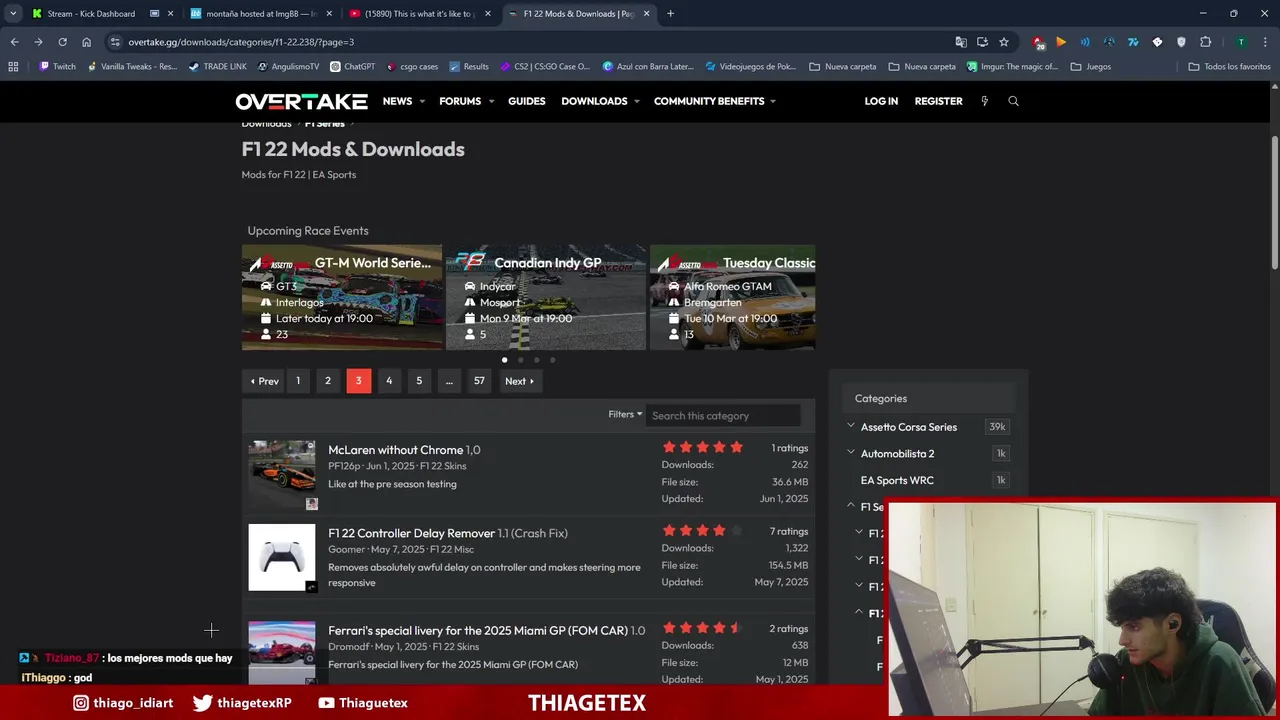1280x720 pixels.
Task: Open Tuesday Classic event card
Action: click(733, 297)
